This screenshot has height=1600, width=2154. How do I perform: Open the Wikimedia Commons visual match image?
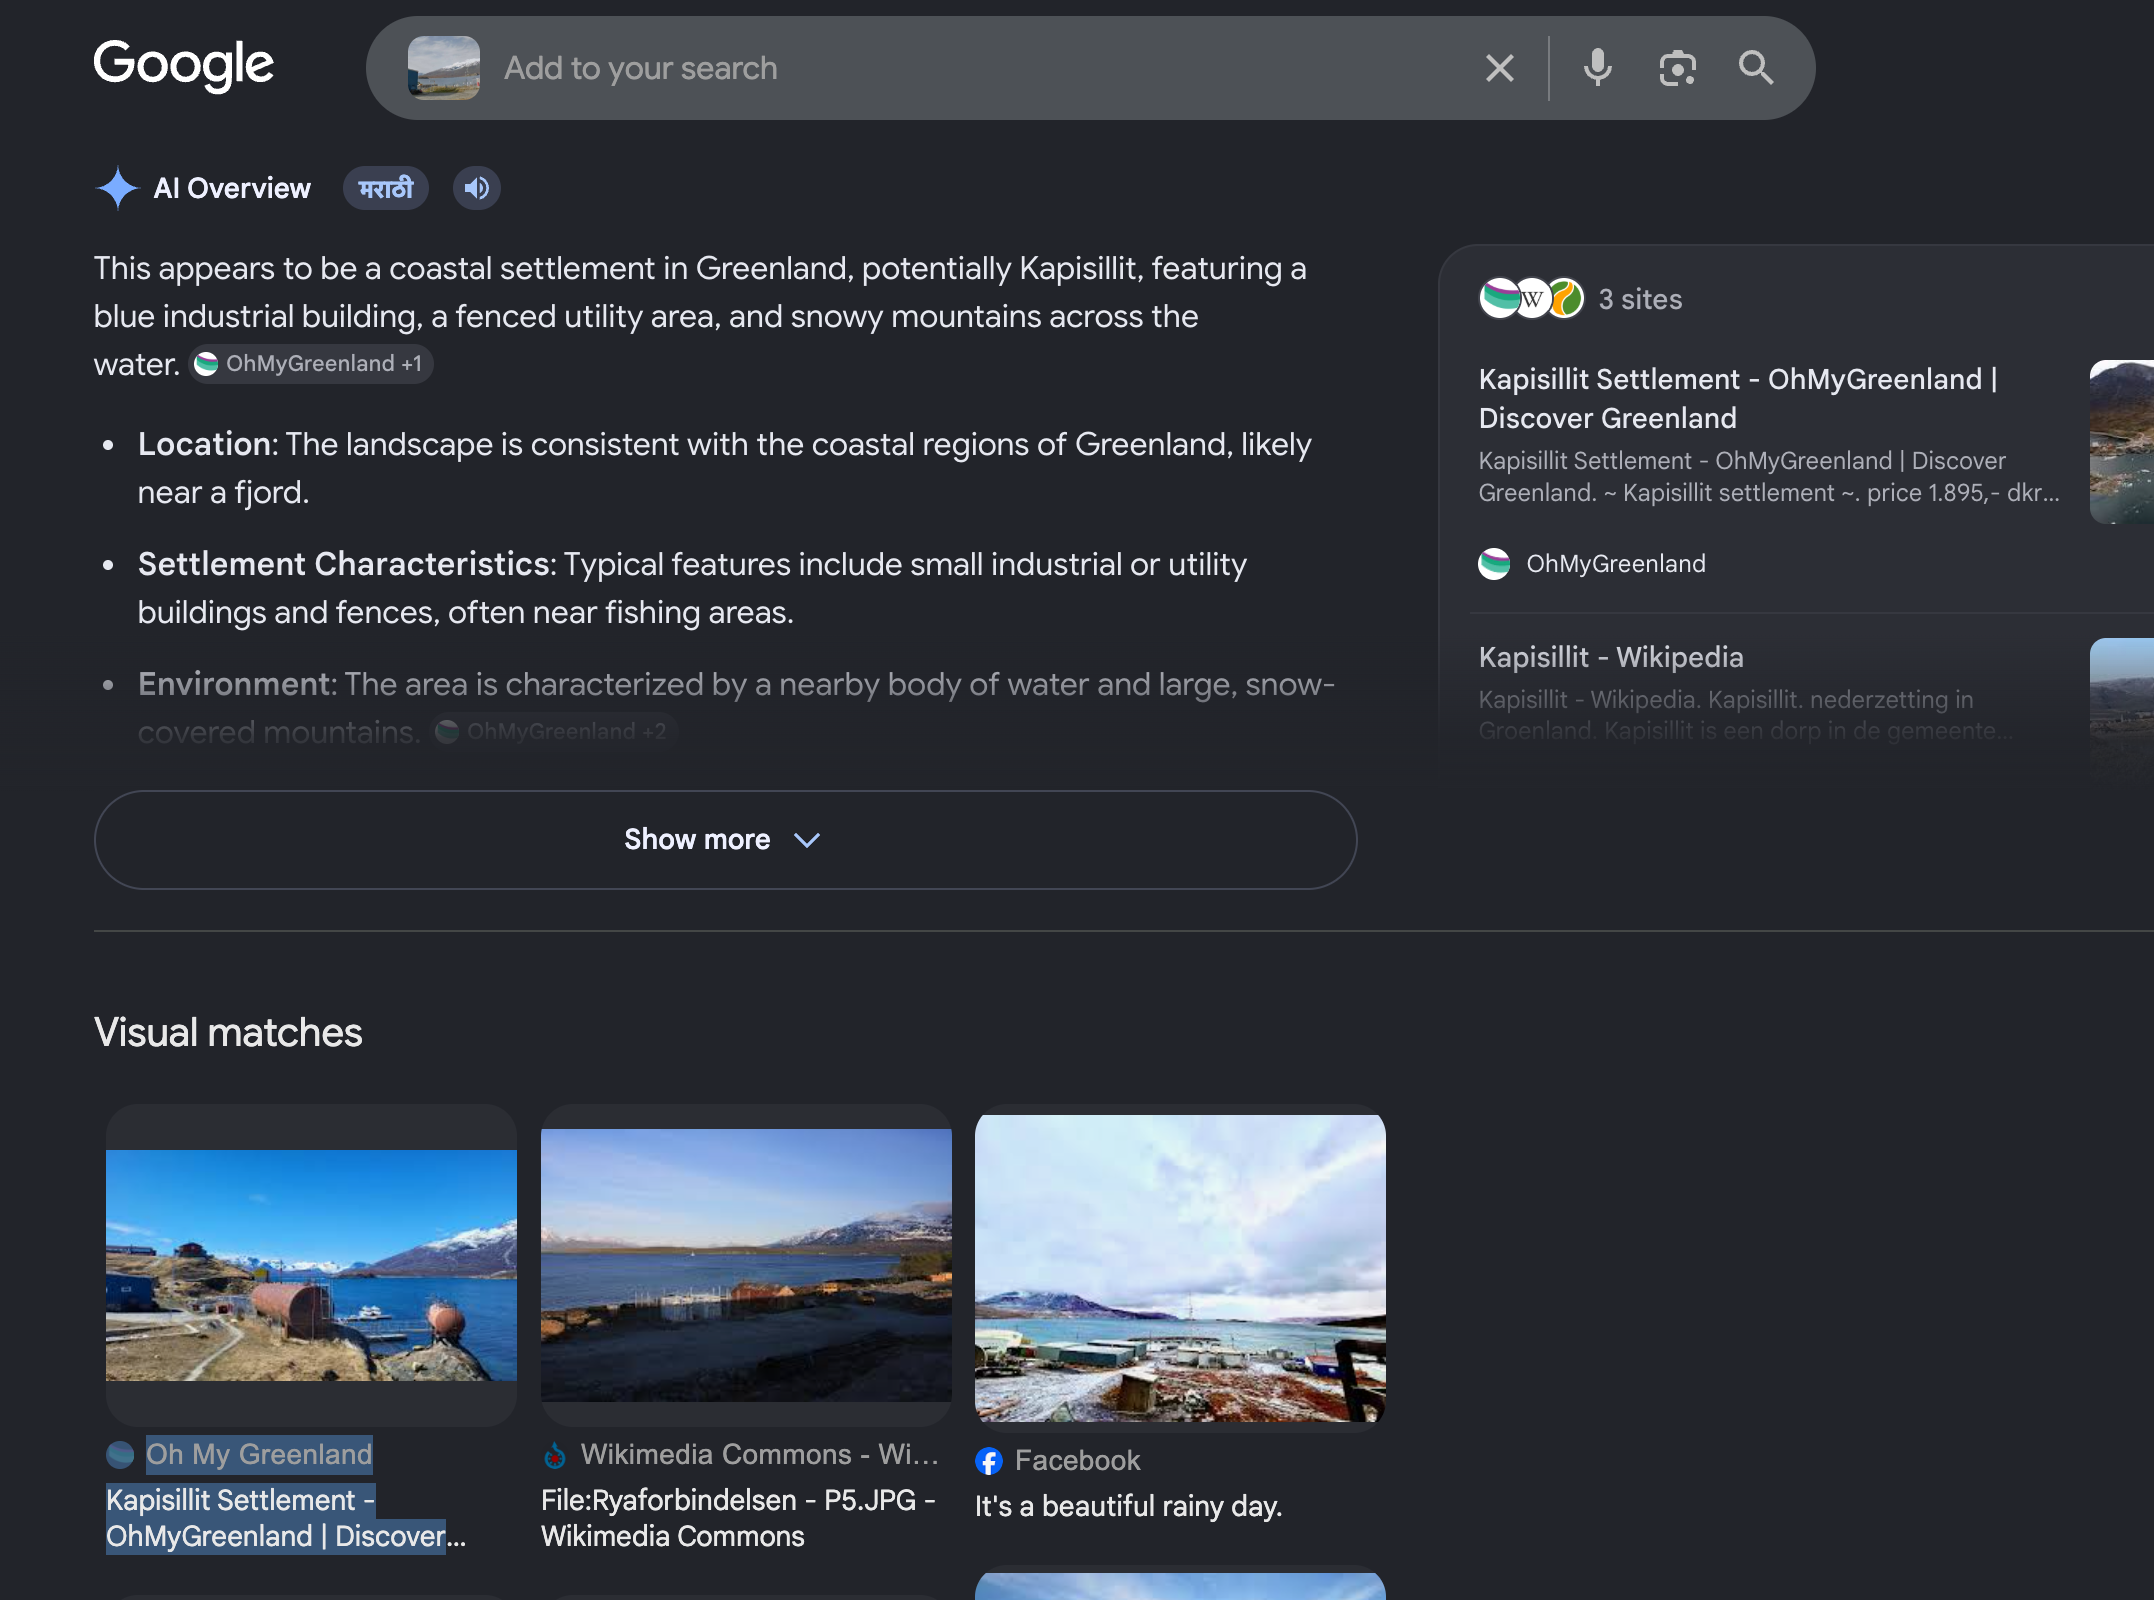click(x=746, y=1265)
